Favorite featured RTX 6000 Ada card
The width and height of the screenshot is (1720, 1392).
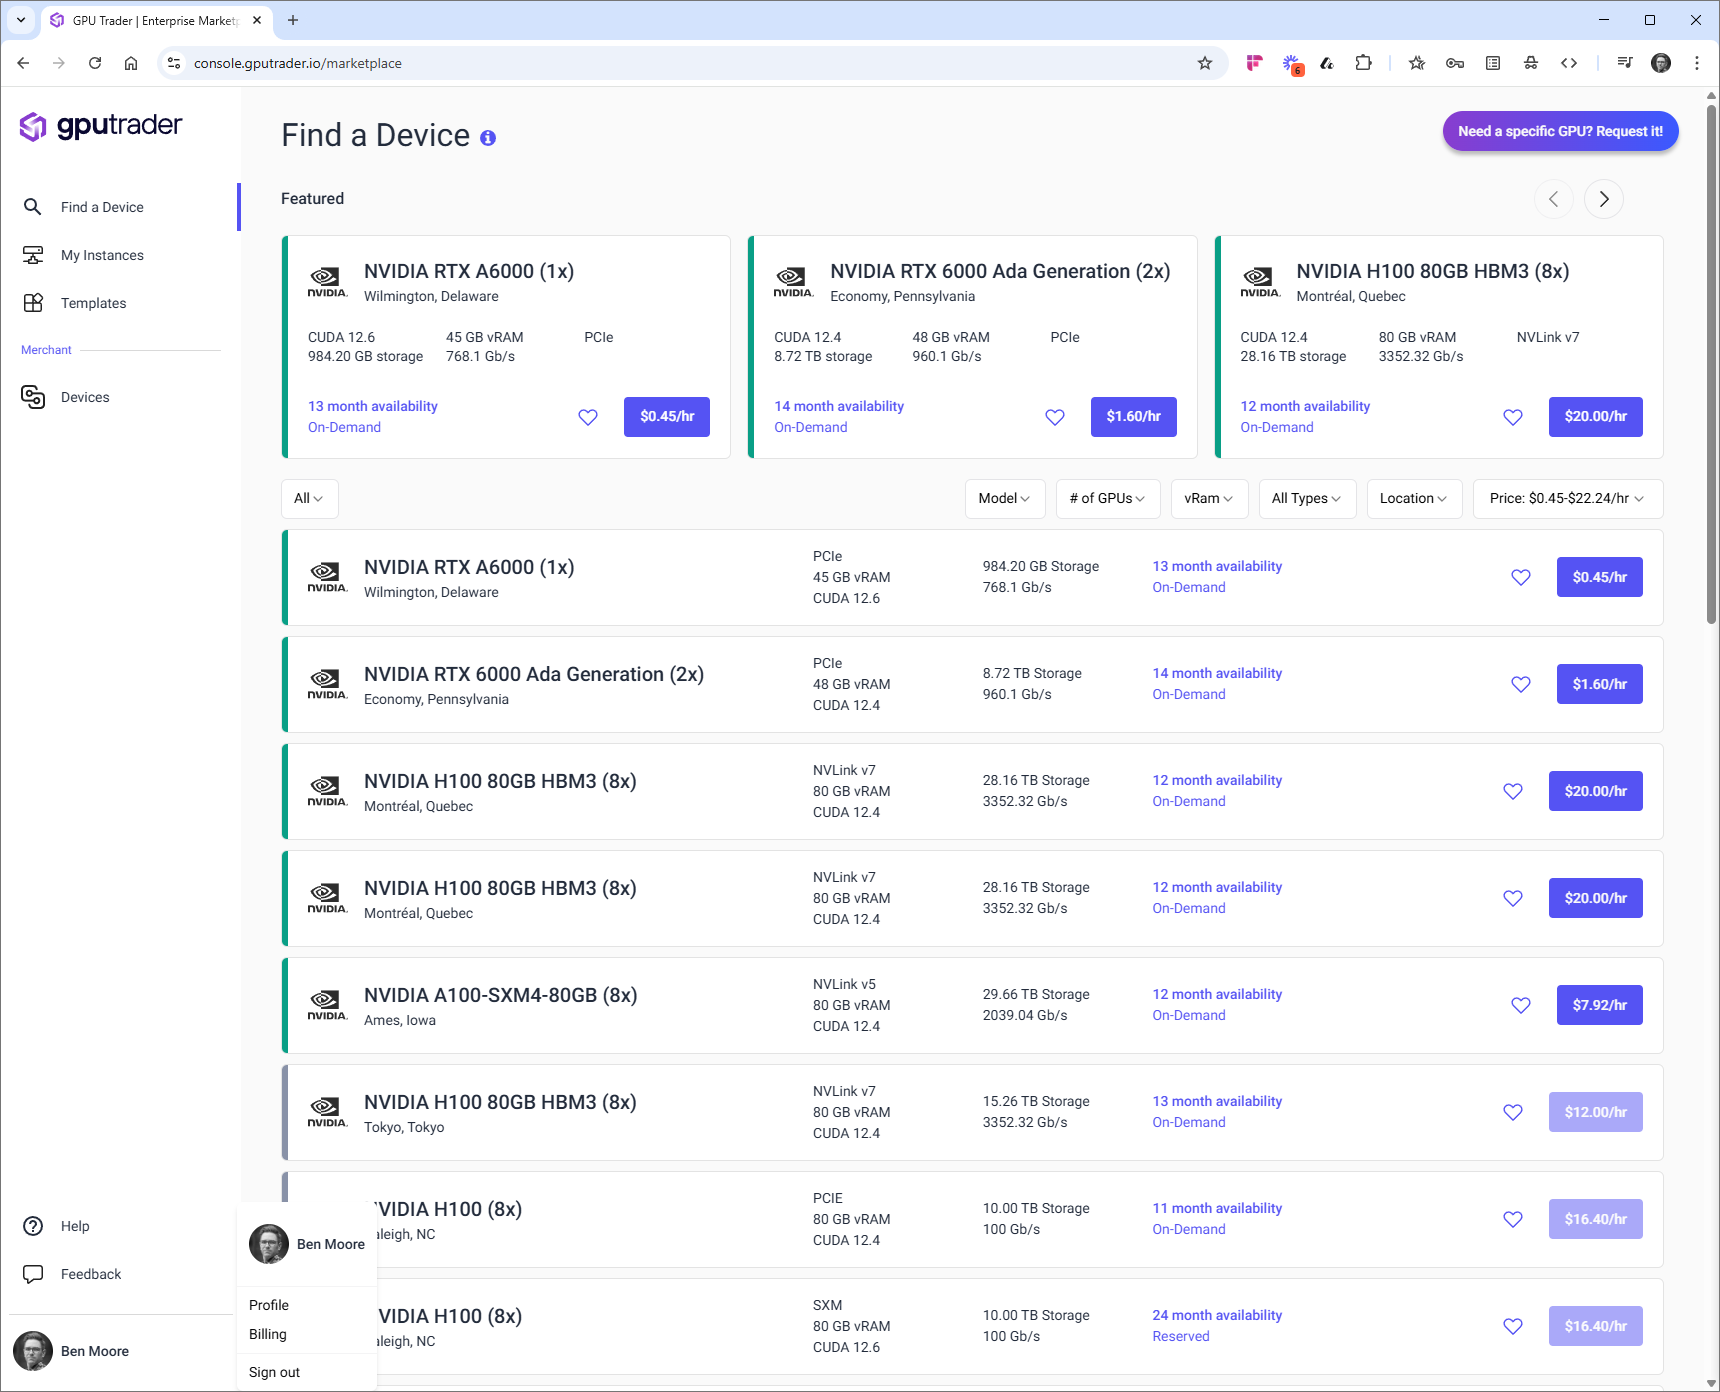[x=1055, y=417]
